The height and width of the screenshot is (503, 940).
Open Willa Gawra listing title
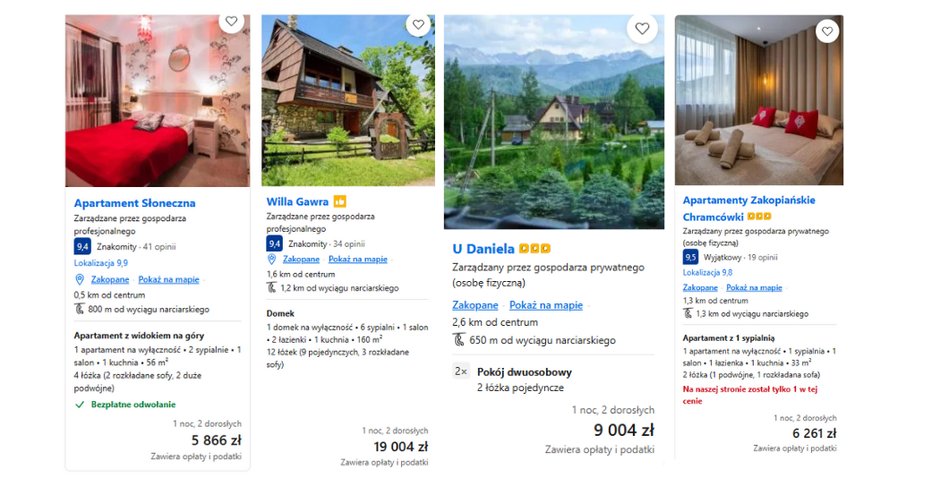(297, 201)
